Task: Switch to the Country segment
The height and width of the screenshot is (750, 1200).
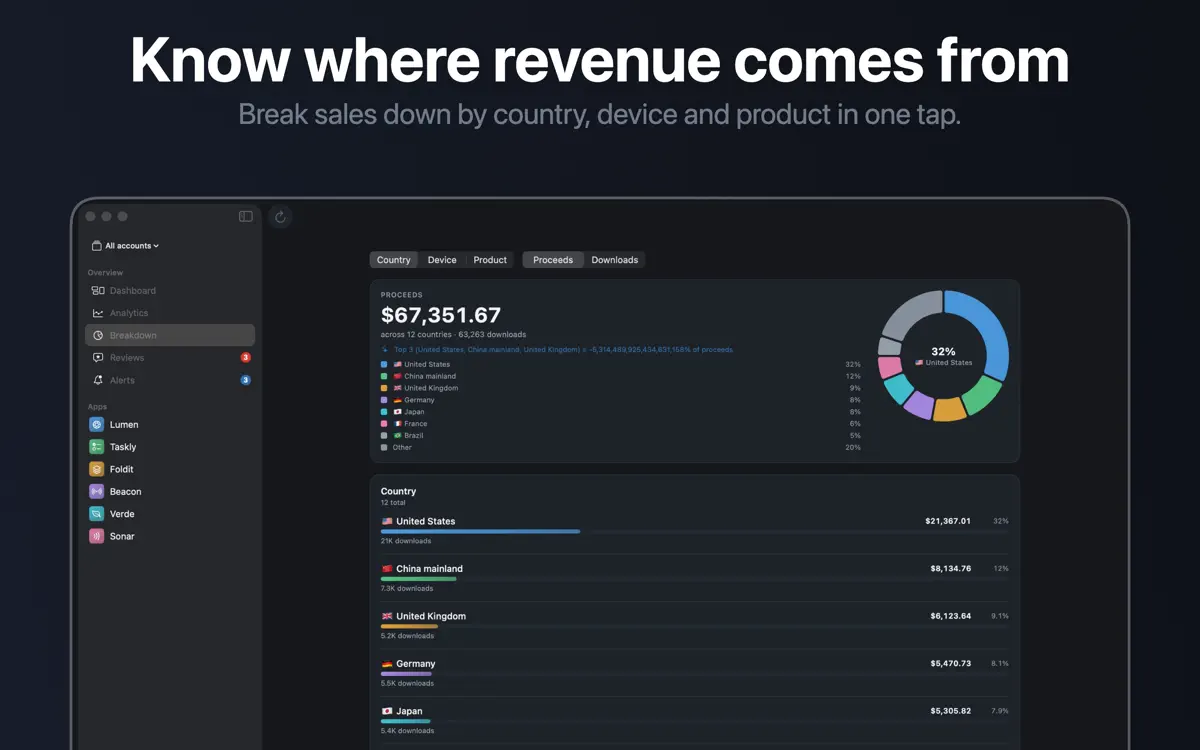Action: (x=394, y=260)
